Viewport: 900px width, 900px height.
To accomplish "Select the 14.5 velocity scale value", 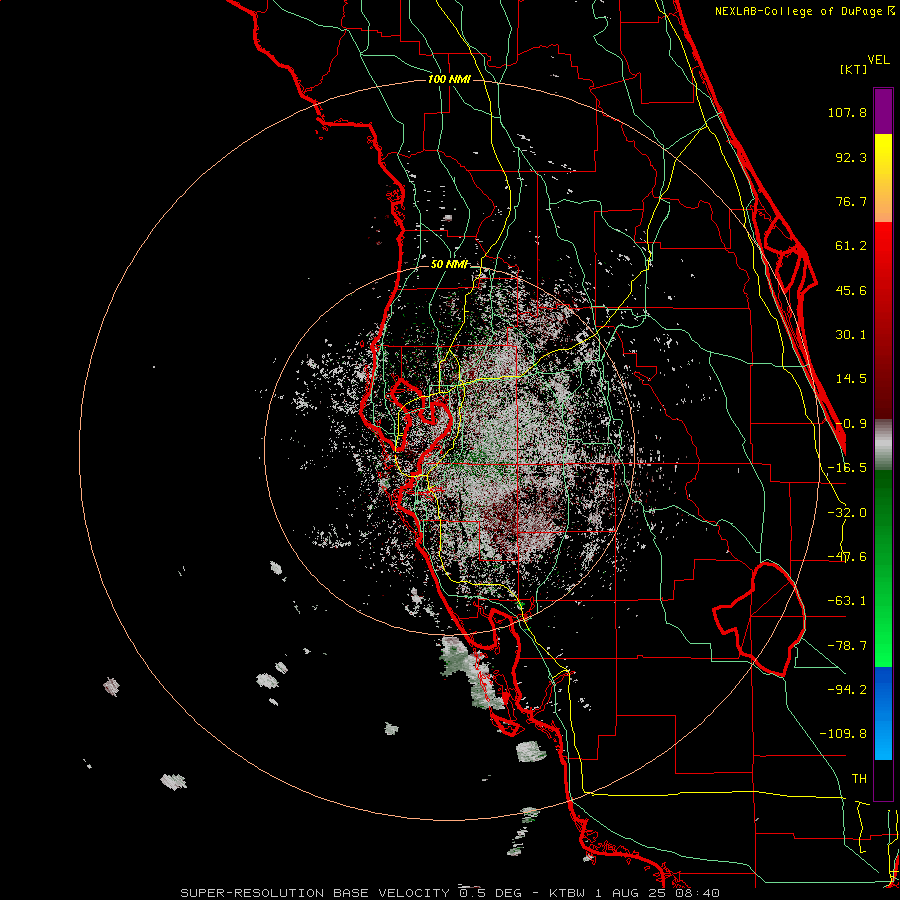I will coord(851,379).
